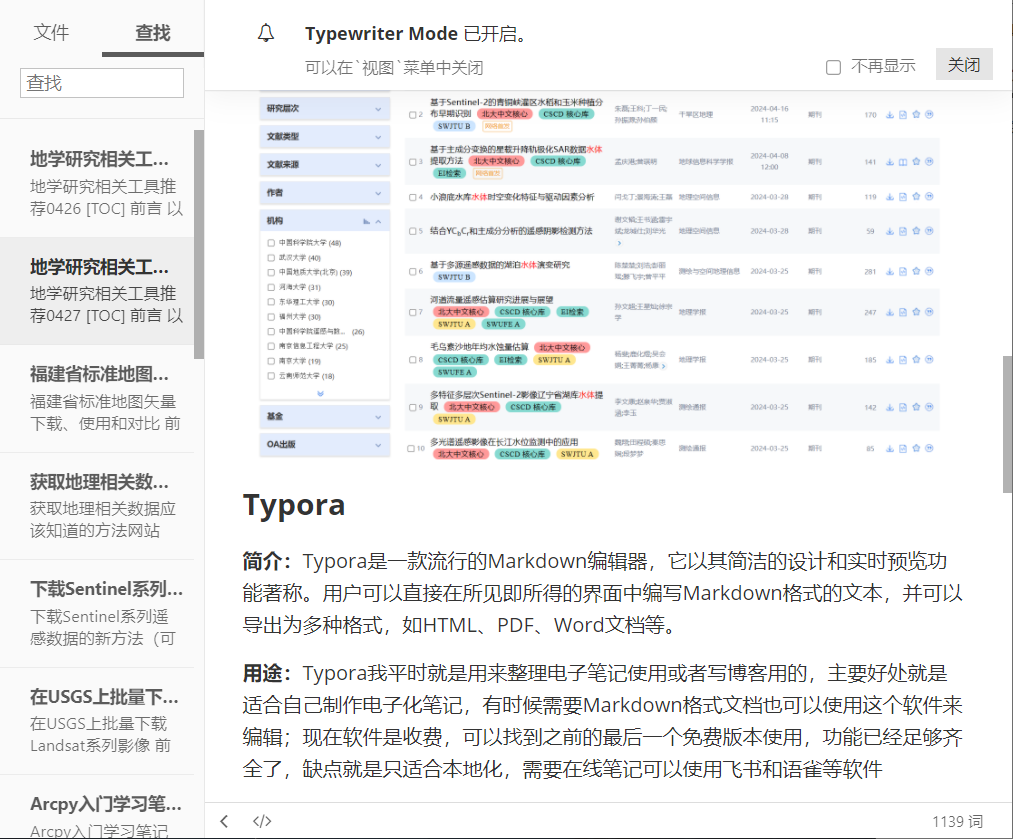Click the document vertical scrollbar

(x=1008, y=424)
